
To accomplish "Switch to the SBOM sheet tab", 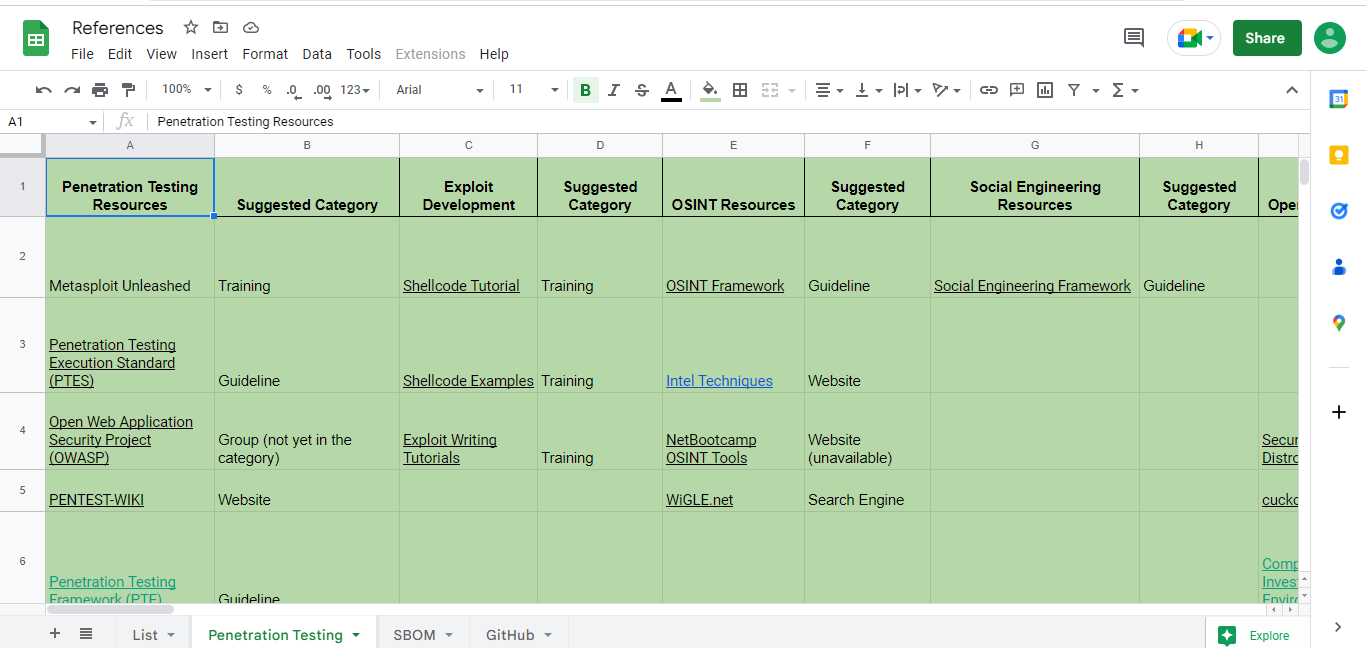I will pyautogui.click(x=423, y=635).
